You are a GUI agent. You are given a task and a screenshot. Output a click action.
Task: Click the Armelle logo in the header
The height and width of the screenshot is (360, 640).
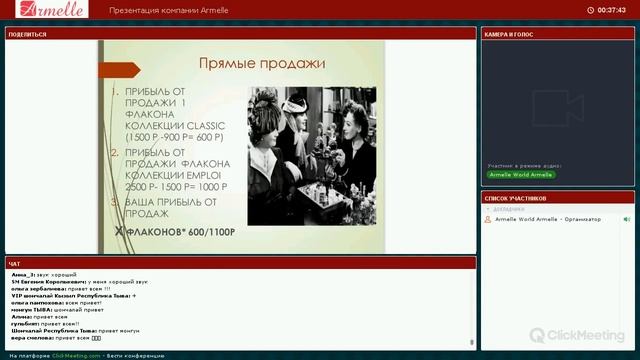tap(52, 9)
